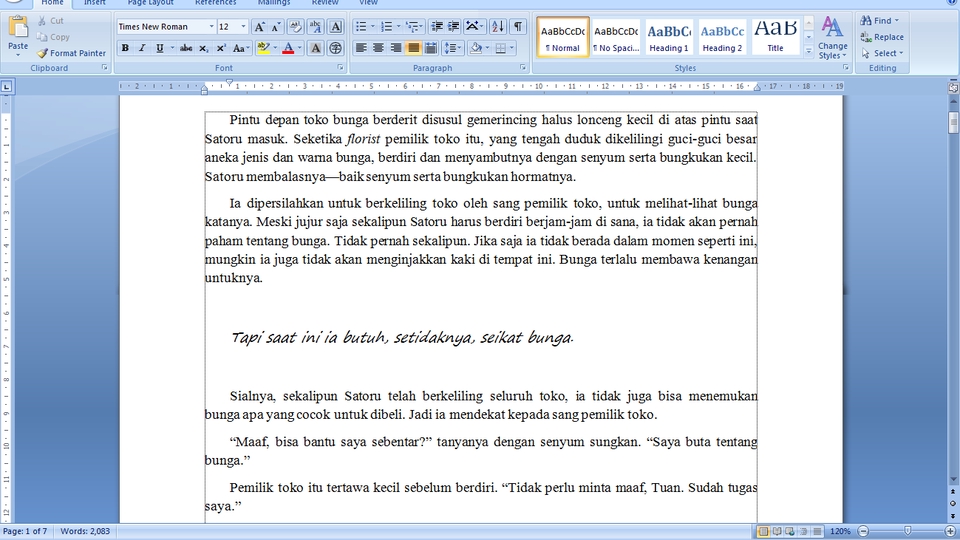Click the distributed alignment icon
Screen dimensions: 960x540
[x=431, y=48]
